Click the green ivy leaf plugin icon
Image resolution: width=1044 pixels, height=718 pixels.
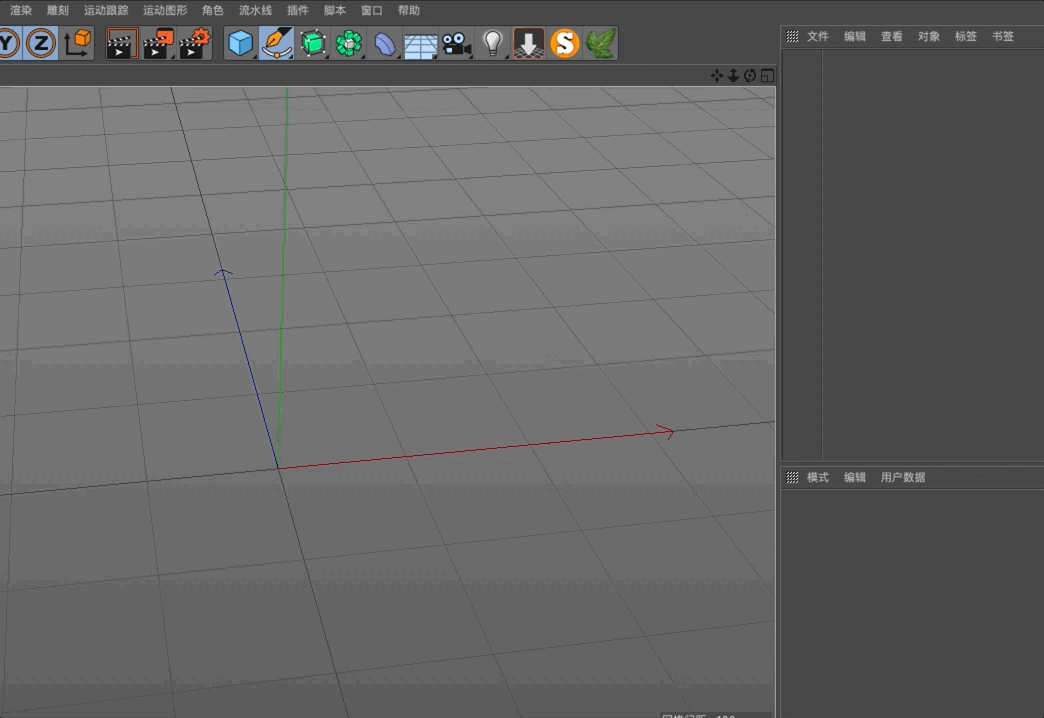[601, 43]
